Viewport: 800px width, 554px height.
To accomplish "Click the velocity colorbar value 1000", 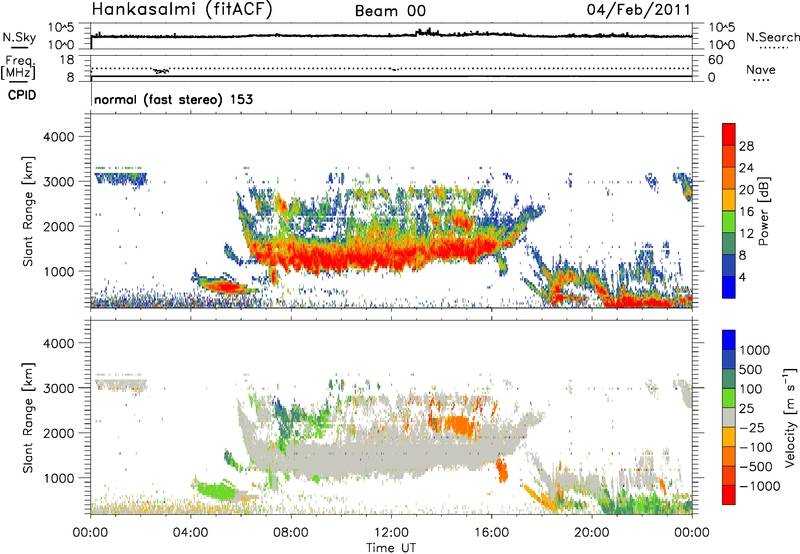I will pyautogui.click(x=755, y=350).
